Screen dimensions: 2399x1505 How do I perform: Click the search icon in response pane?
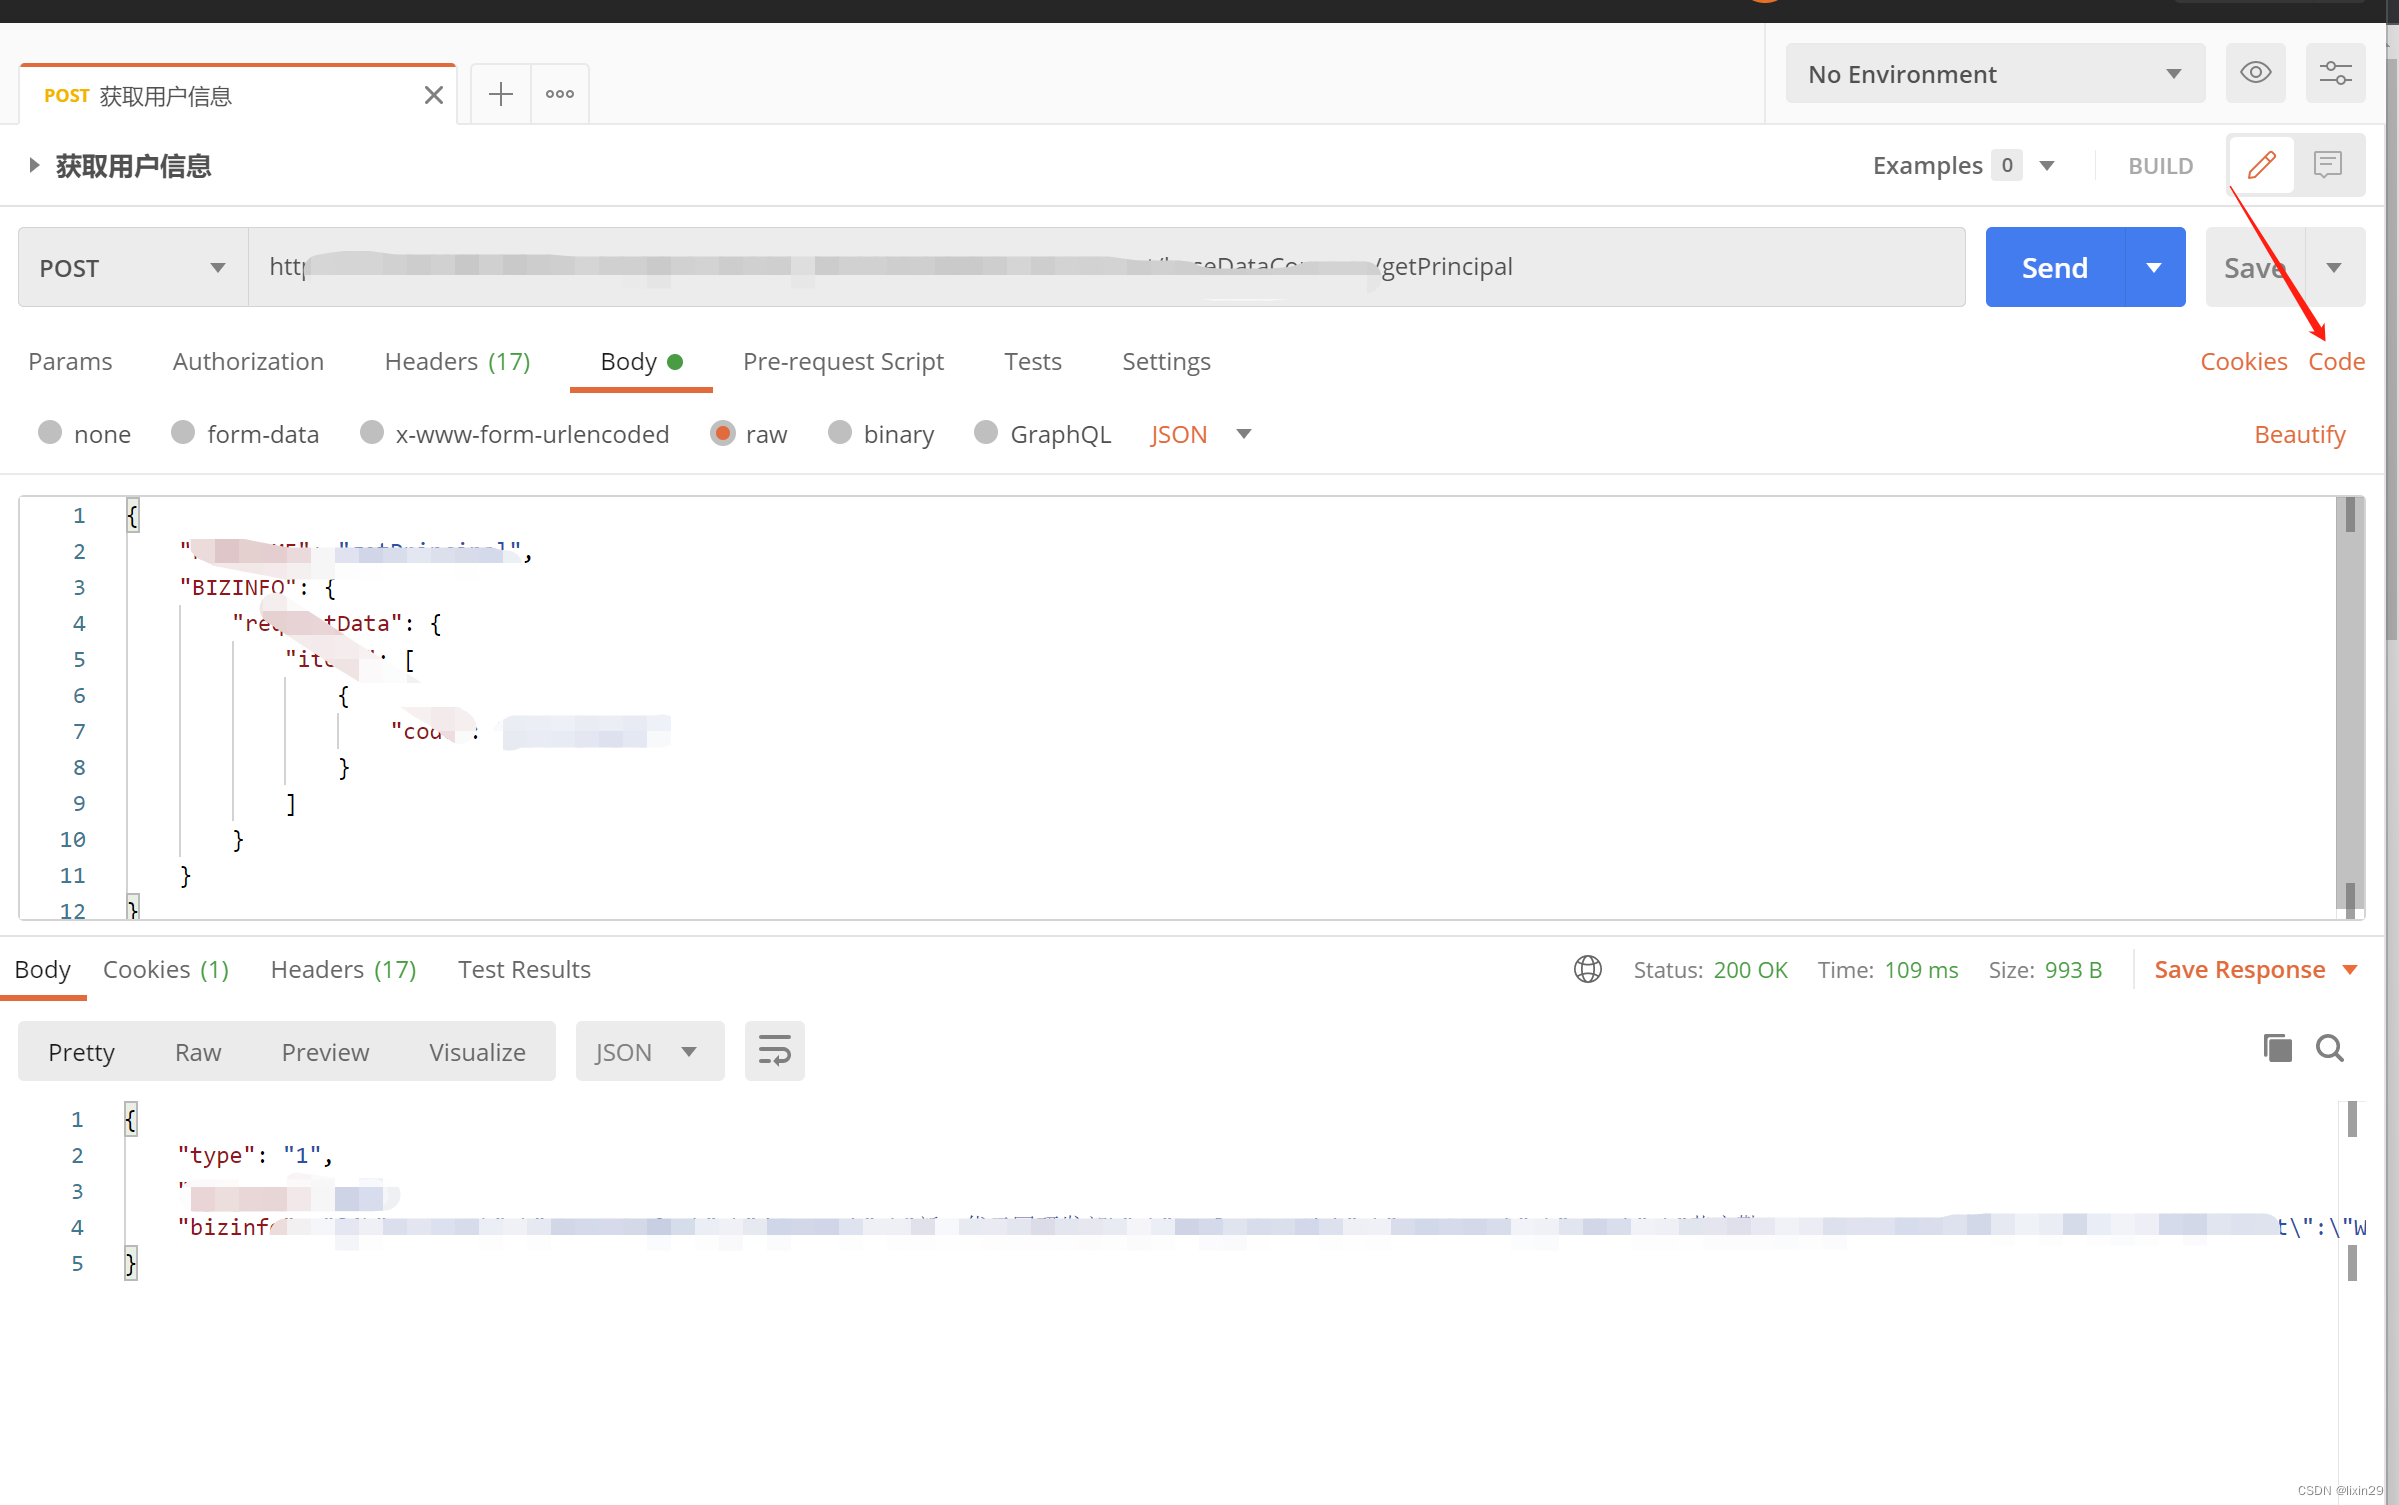(x=2329, y=1048)
